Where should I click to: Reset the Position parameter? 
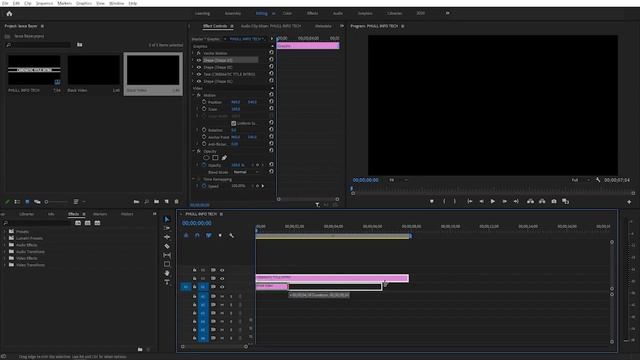[271, 102]
